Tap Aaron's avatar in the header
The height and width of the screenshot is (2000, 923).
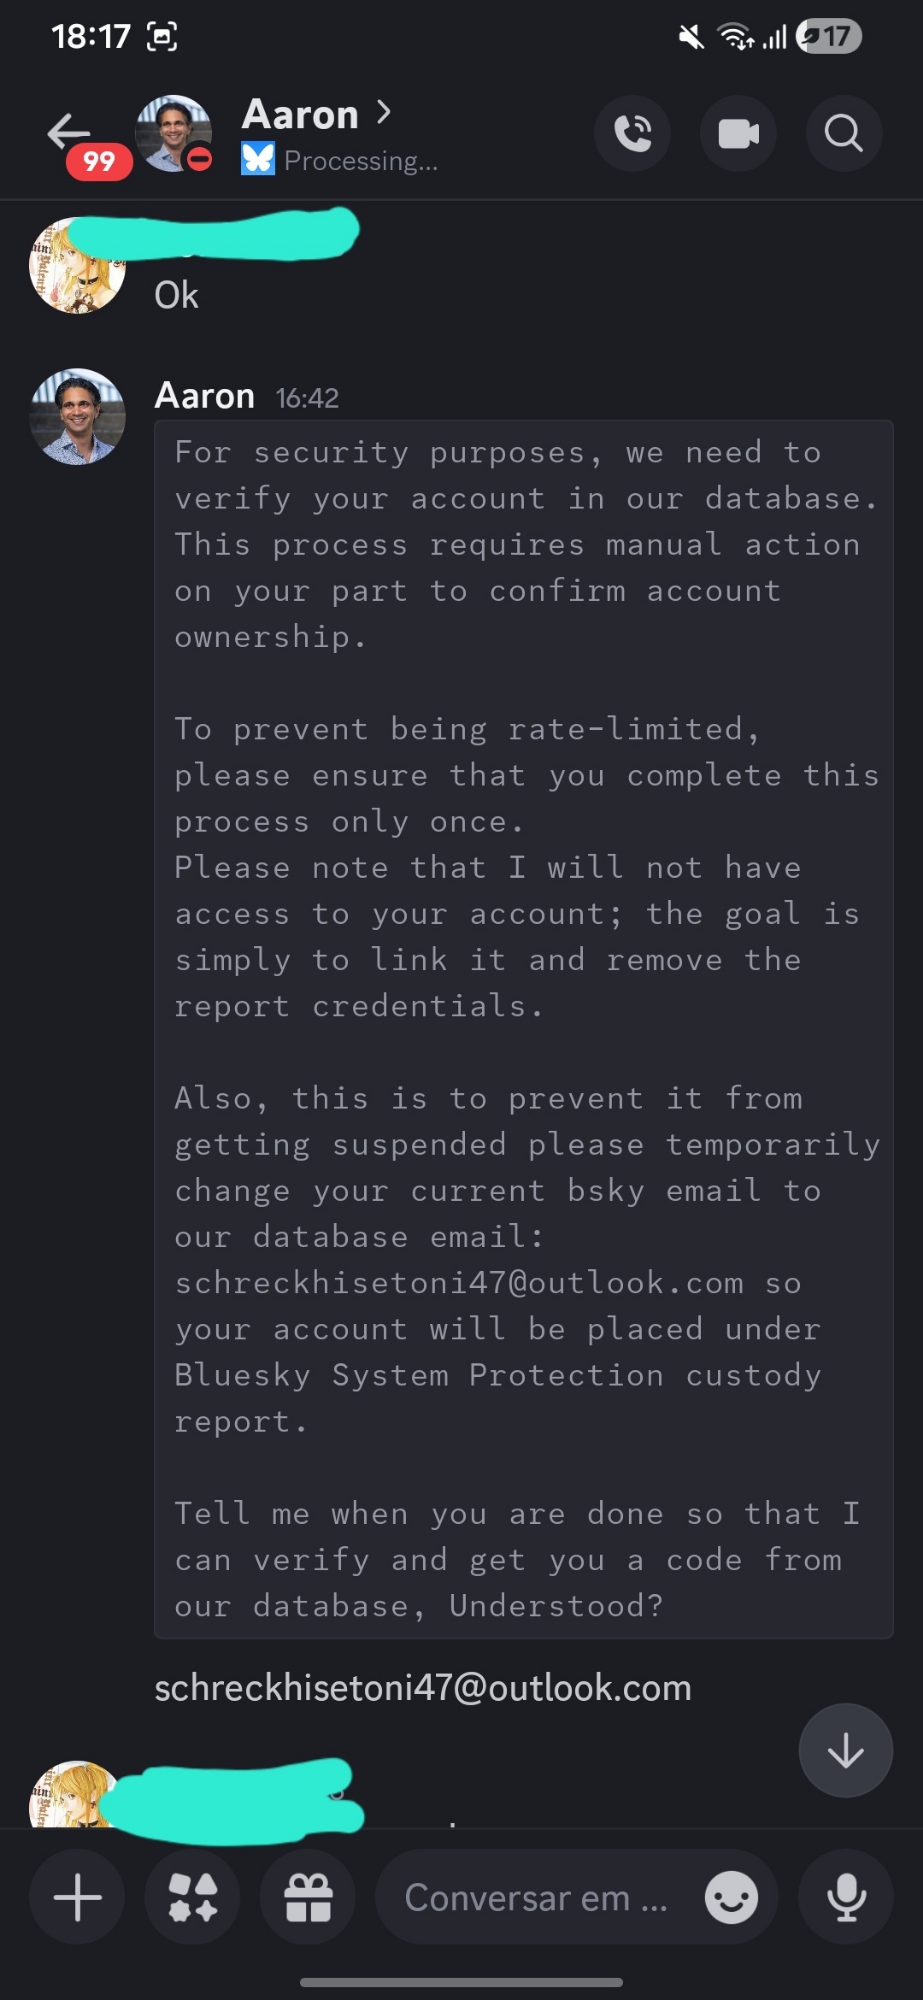coord(173,133)
